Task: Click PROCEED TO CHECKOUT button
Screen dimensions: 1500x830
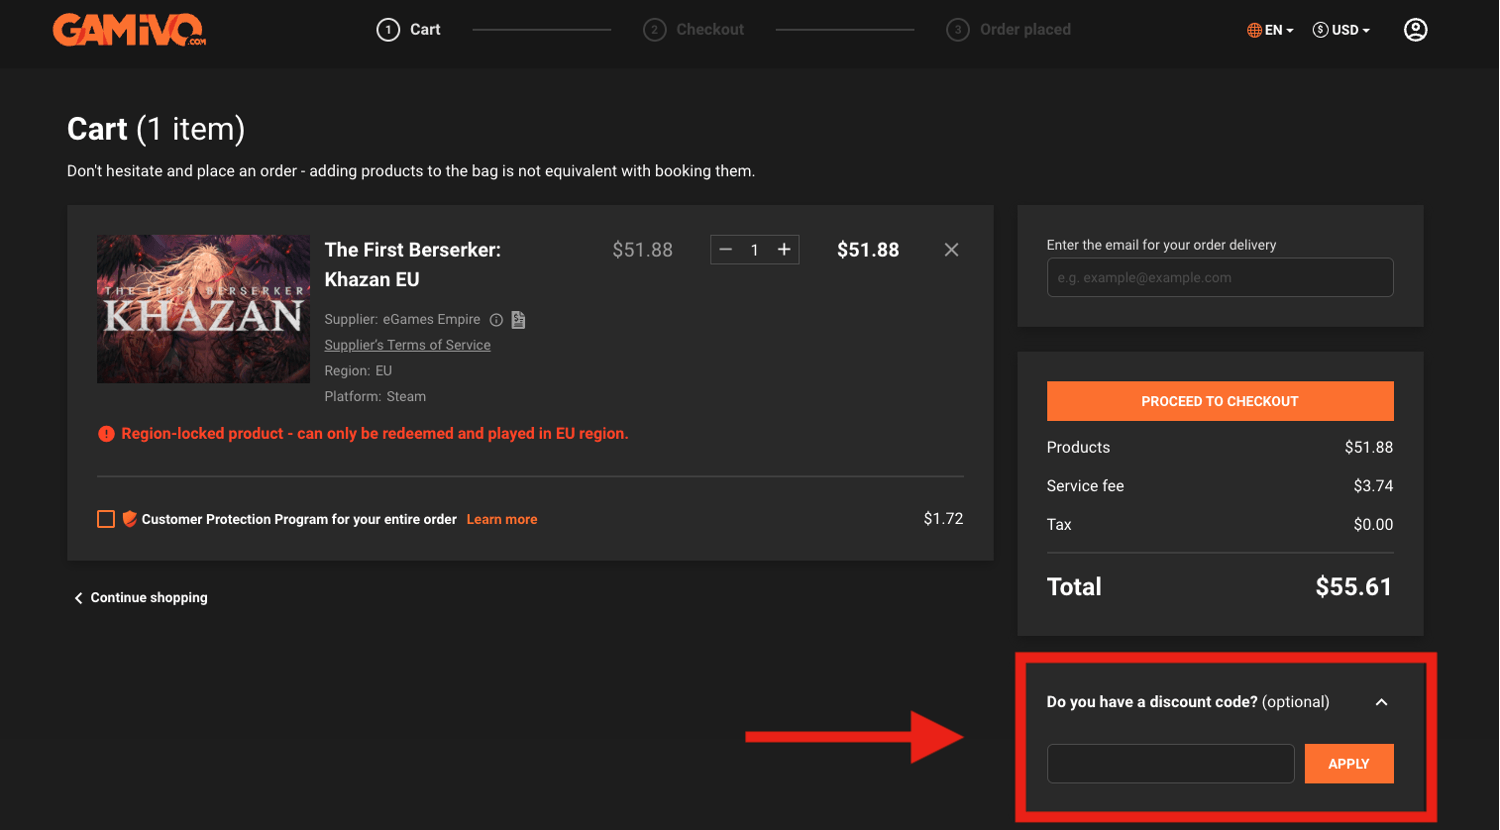Action: [1220, 401]
